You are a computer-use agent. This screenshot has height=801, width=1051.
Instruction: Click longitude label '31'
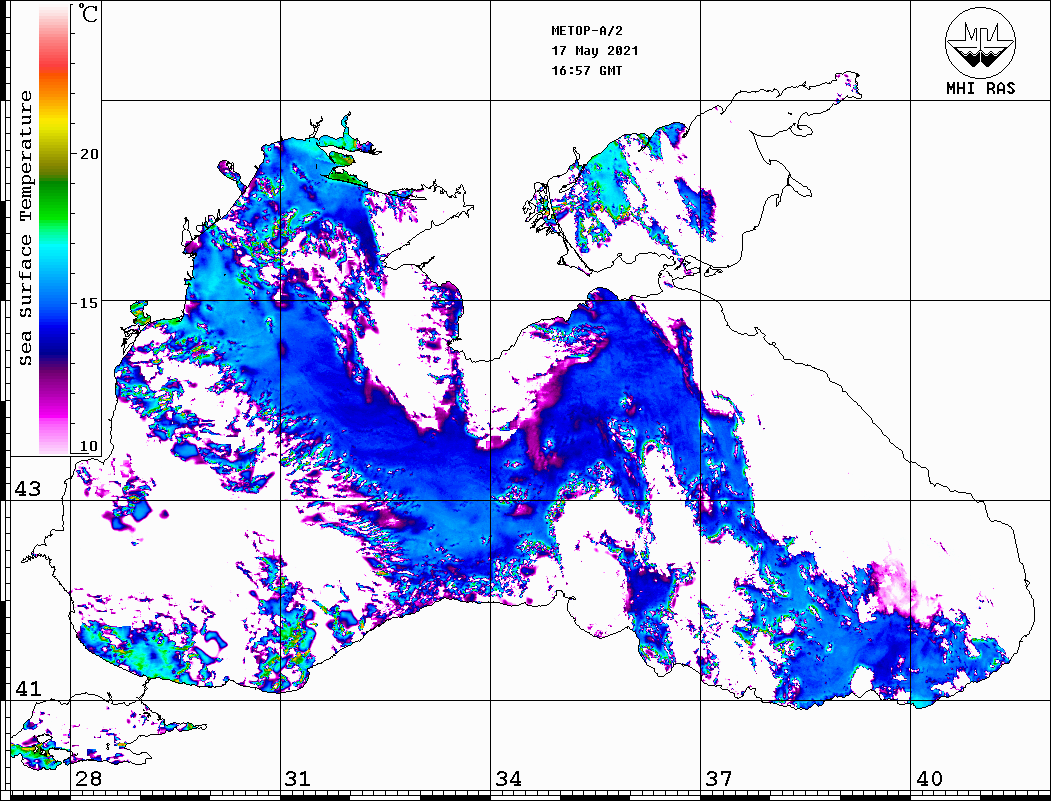tap(298, 779)
